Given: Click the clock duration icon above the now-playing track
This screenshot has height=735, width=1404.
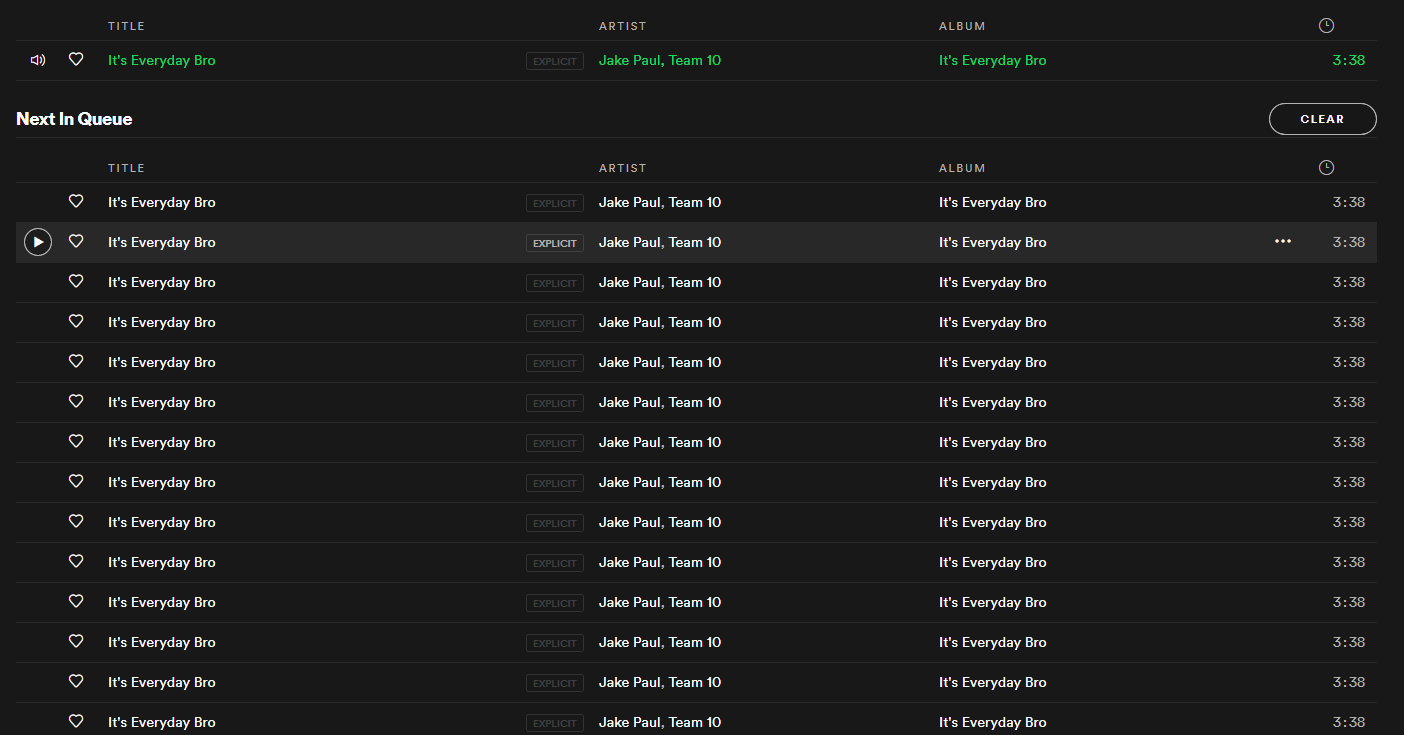Looking at the screenshot, I should click(1326, 26).
